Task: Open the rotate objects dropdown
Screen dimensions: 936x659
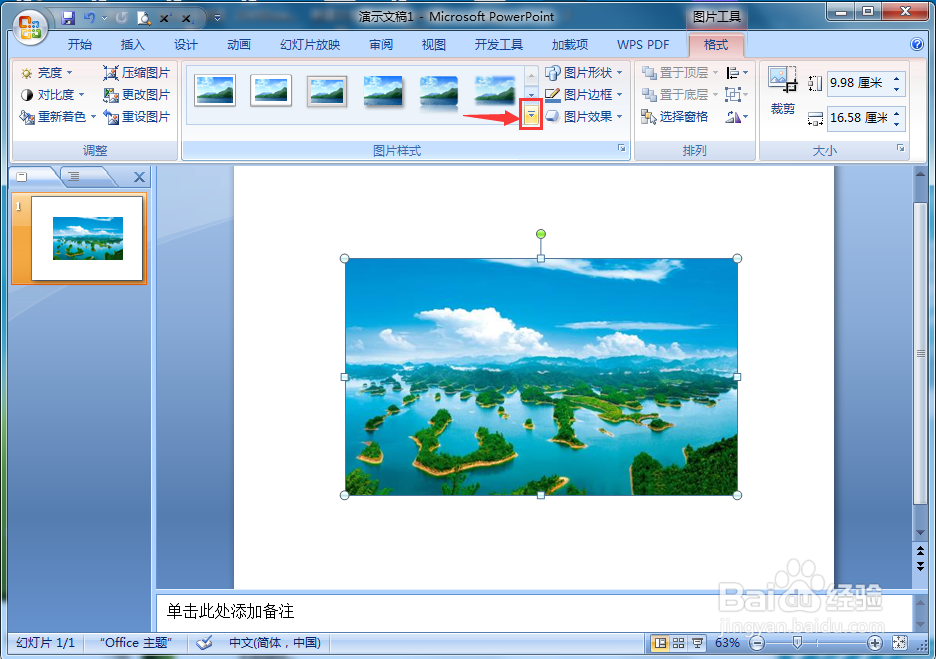Action: click(x=737, y=118)
